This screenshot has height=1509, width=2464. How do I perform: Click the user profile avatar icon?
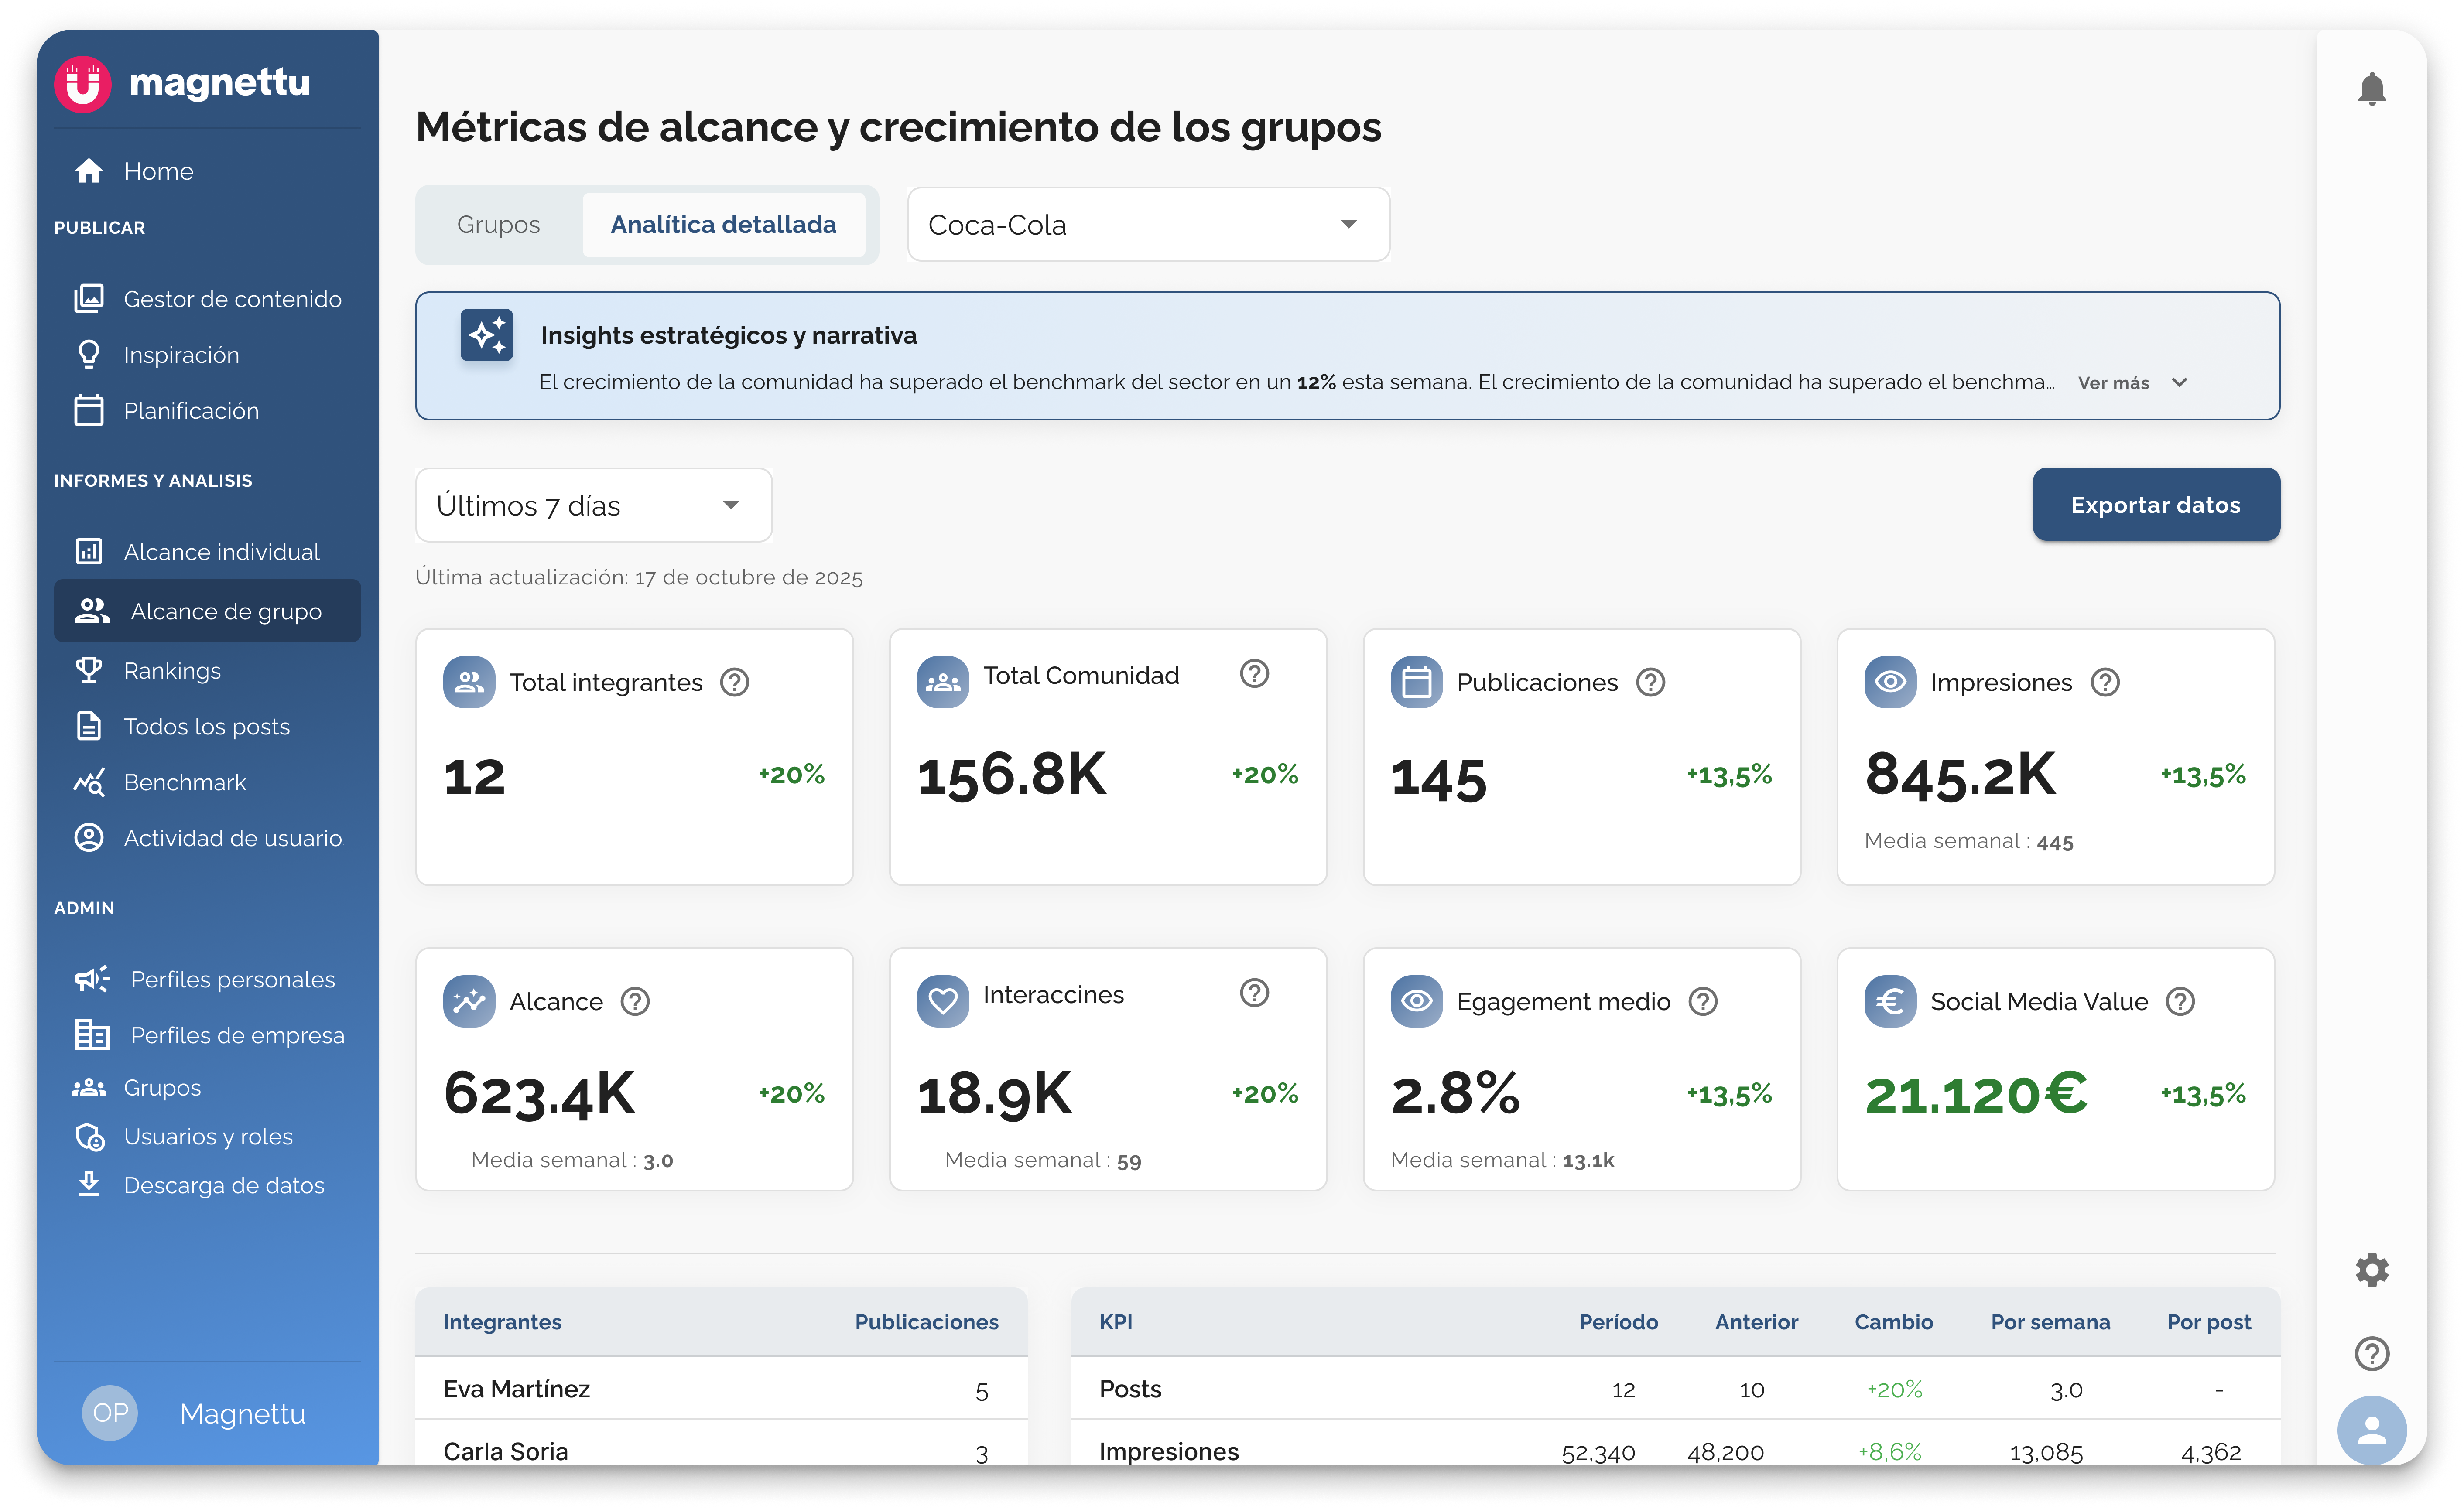point(2371,1431)
